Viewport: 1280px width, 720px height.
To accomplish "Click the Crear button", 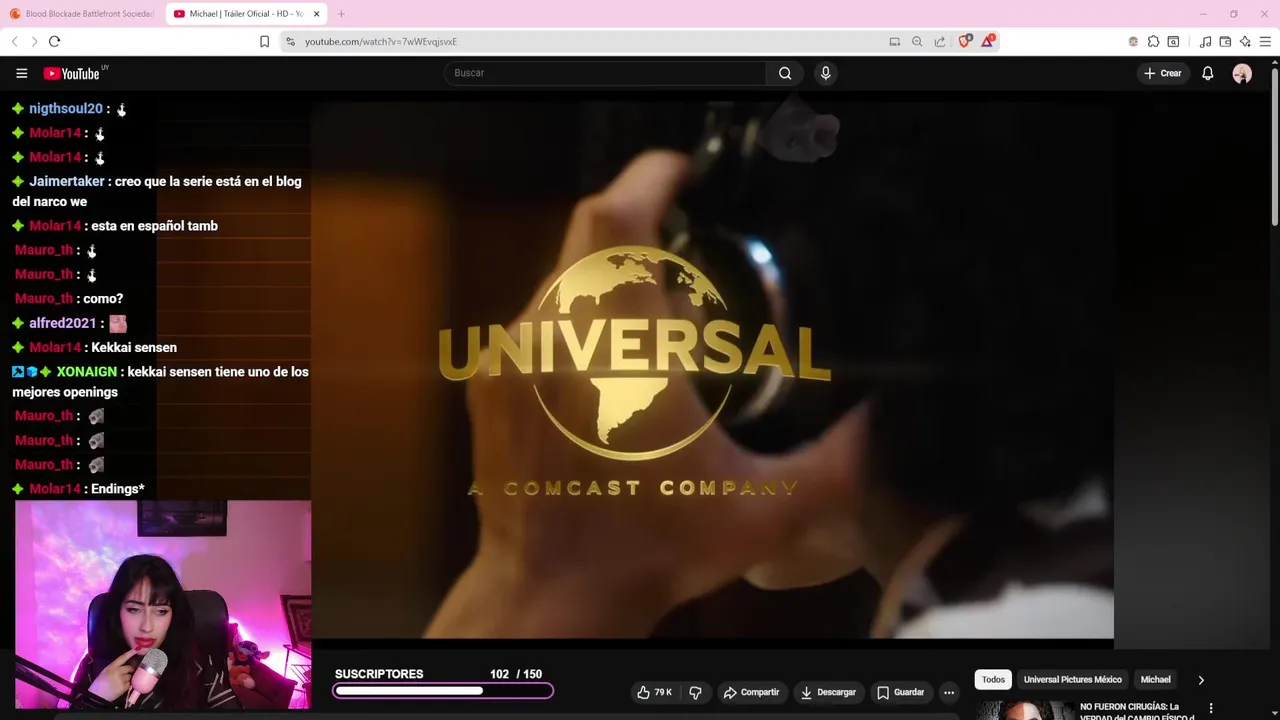I will click(1163, 73).
